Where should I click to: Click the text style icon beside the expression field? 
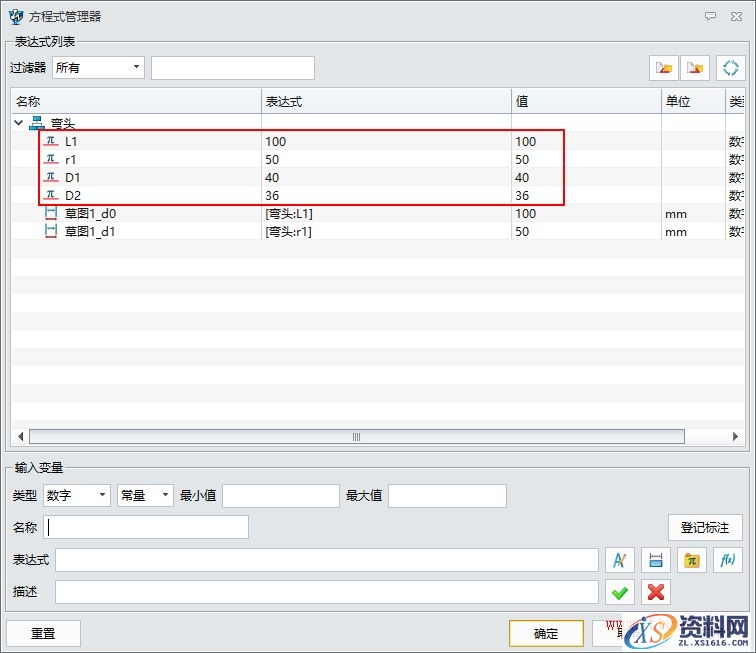[x=620, y=560]
